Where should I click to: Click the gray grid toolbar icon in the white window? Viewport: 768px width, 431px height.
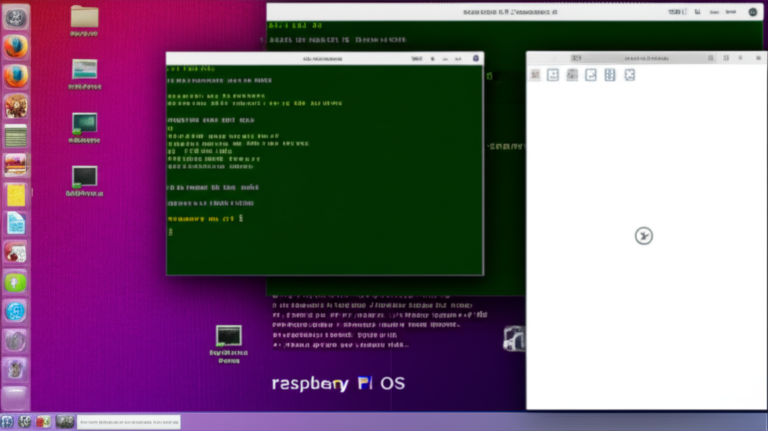pos(572,75)
